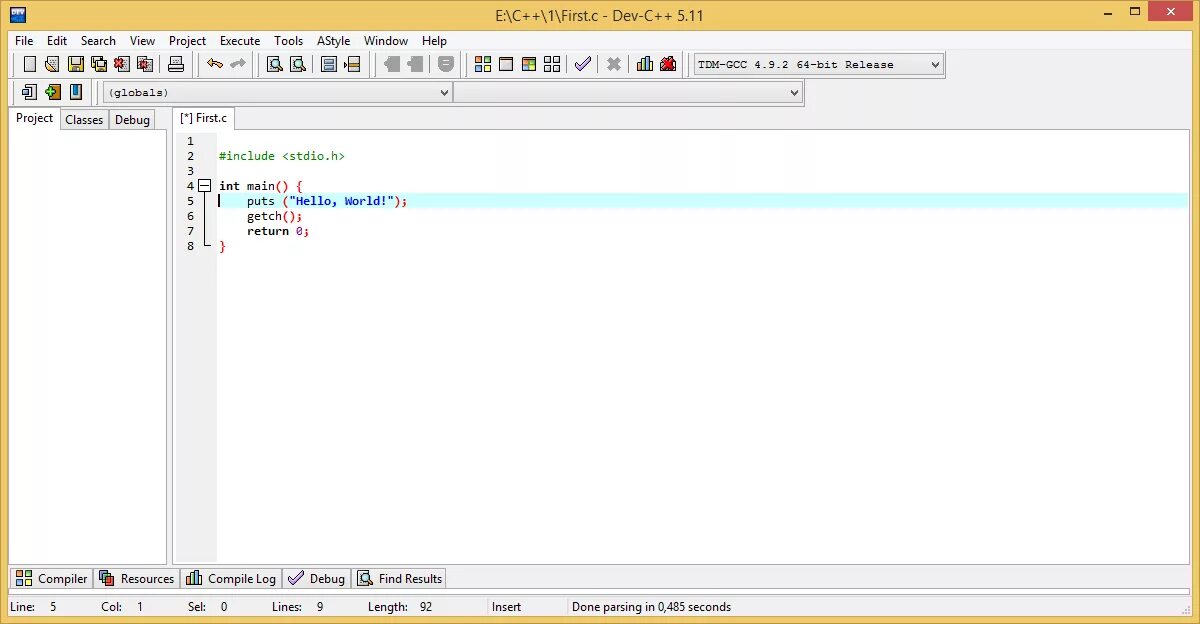Open the Find Results bottom tab

click(x=399, y=578)
